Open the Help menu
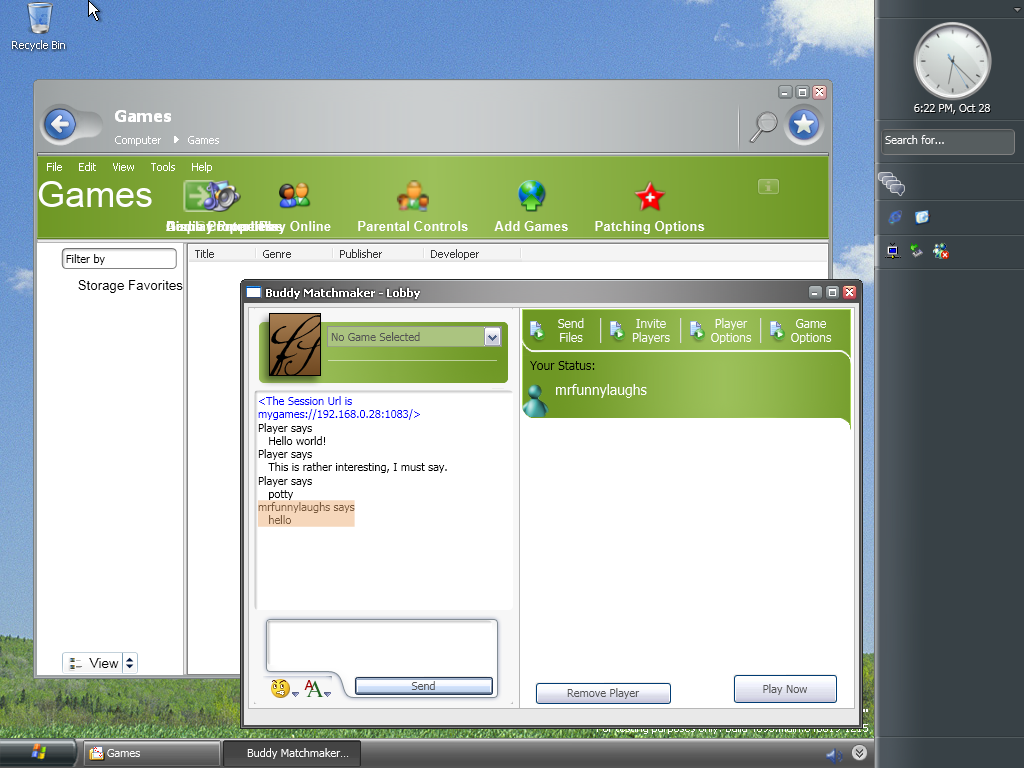1024x768 pixels. (x=201, y=167)
